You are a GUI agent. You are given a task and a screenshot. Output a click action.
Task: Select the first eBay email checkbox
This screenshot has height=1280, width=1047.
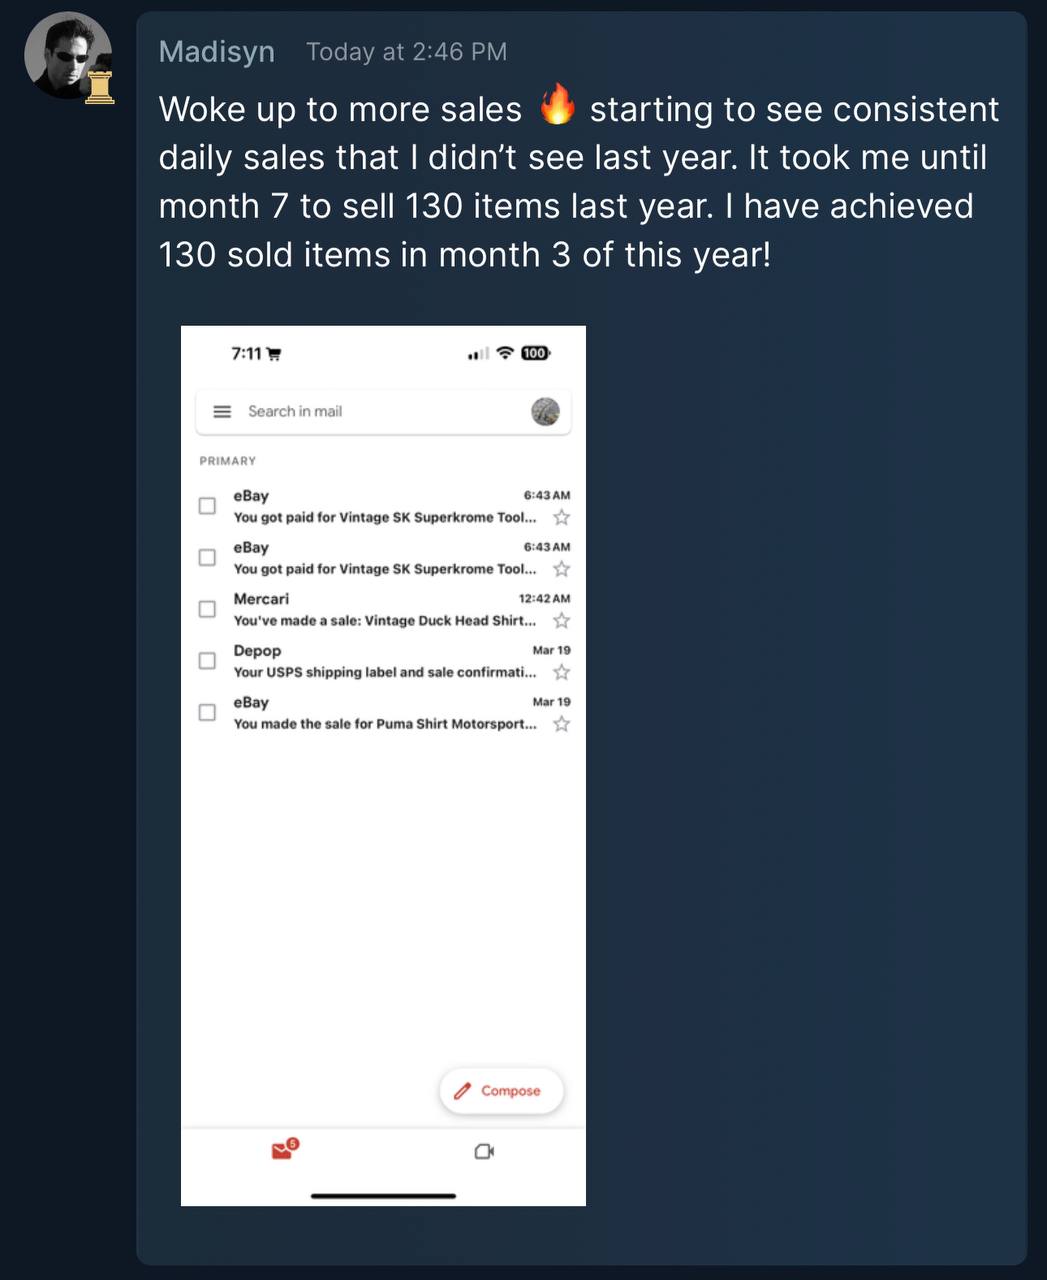point(207,506)
